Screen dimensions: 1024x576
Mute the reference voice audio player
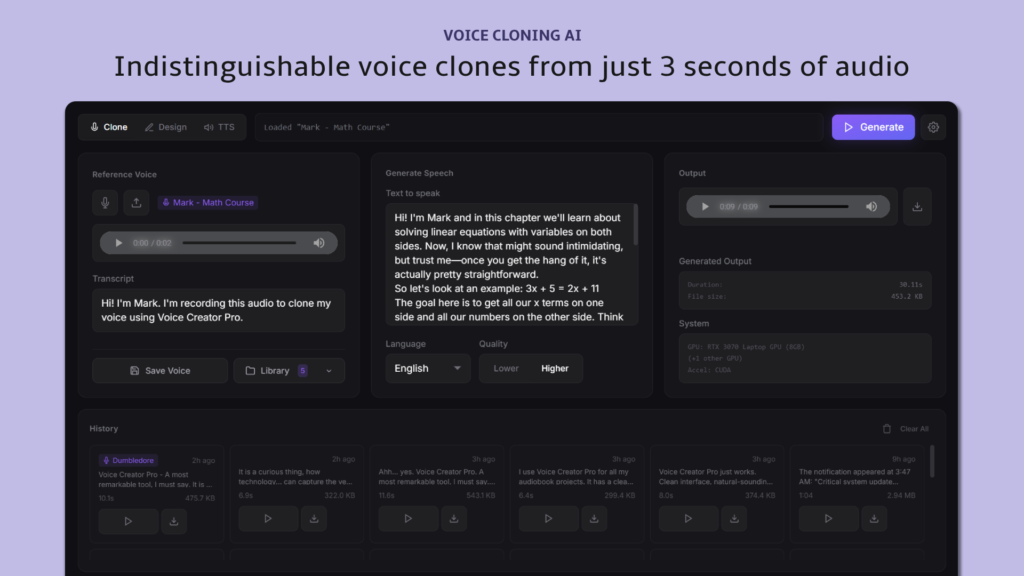click(319, 243)
